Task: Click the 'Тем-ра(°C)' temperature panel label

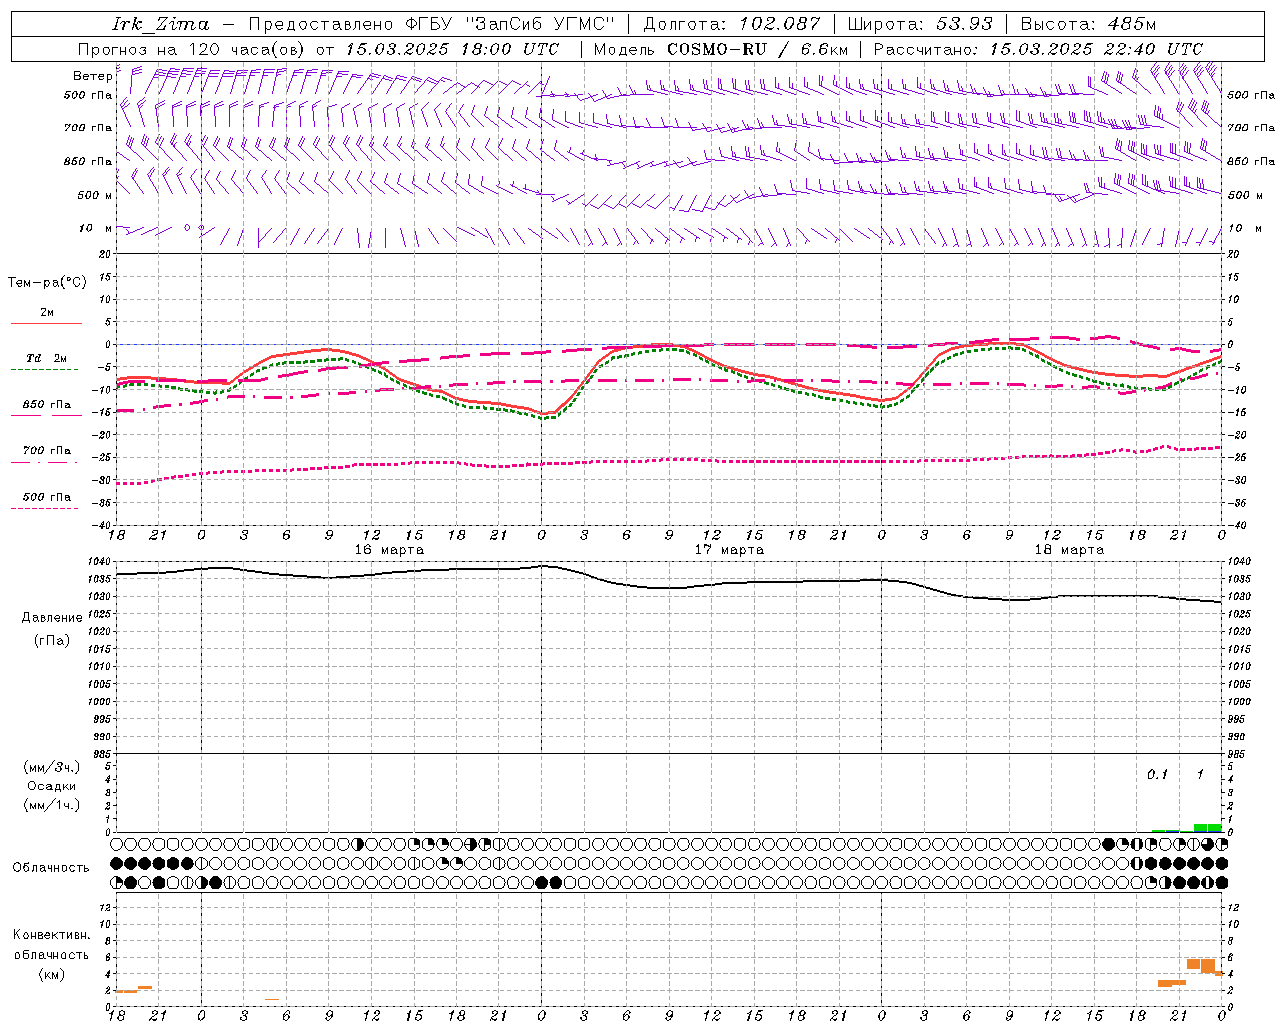Action: 47,283
